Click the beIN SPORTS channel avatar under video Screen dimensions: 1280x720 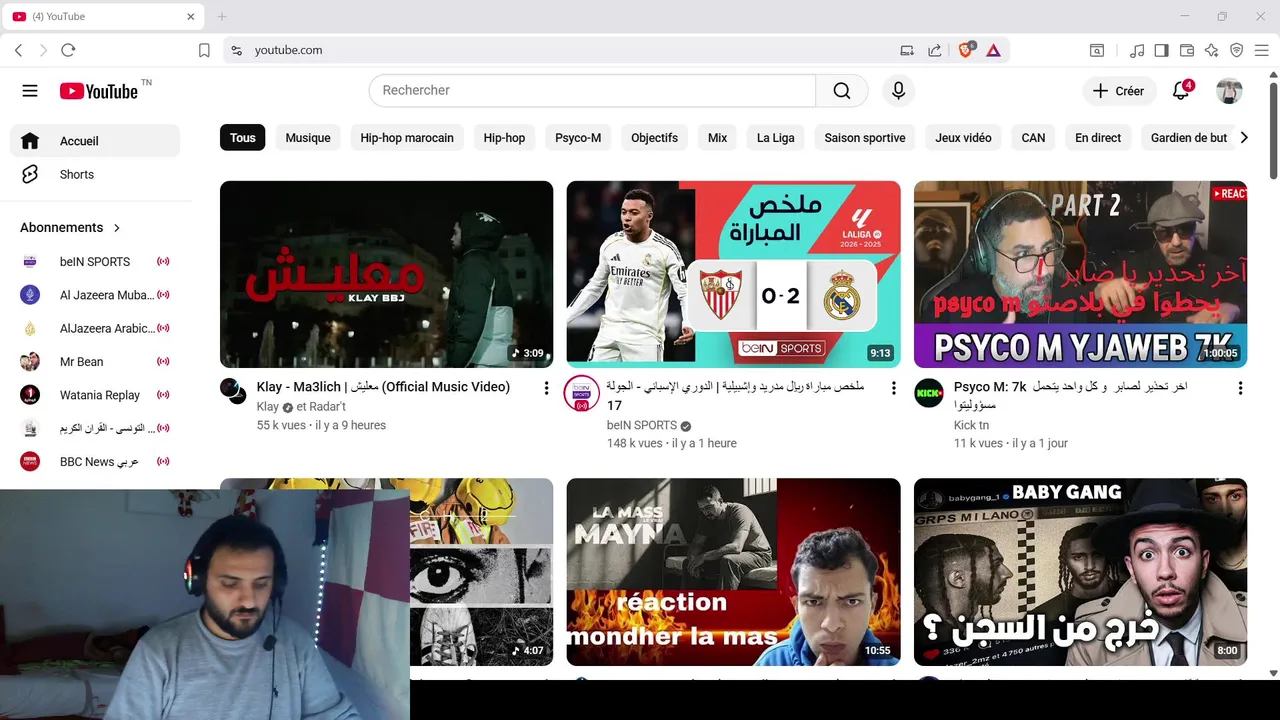(x=582, y=393)
